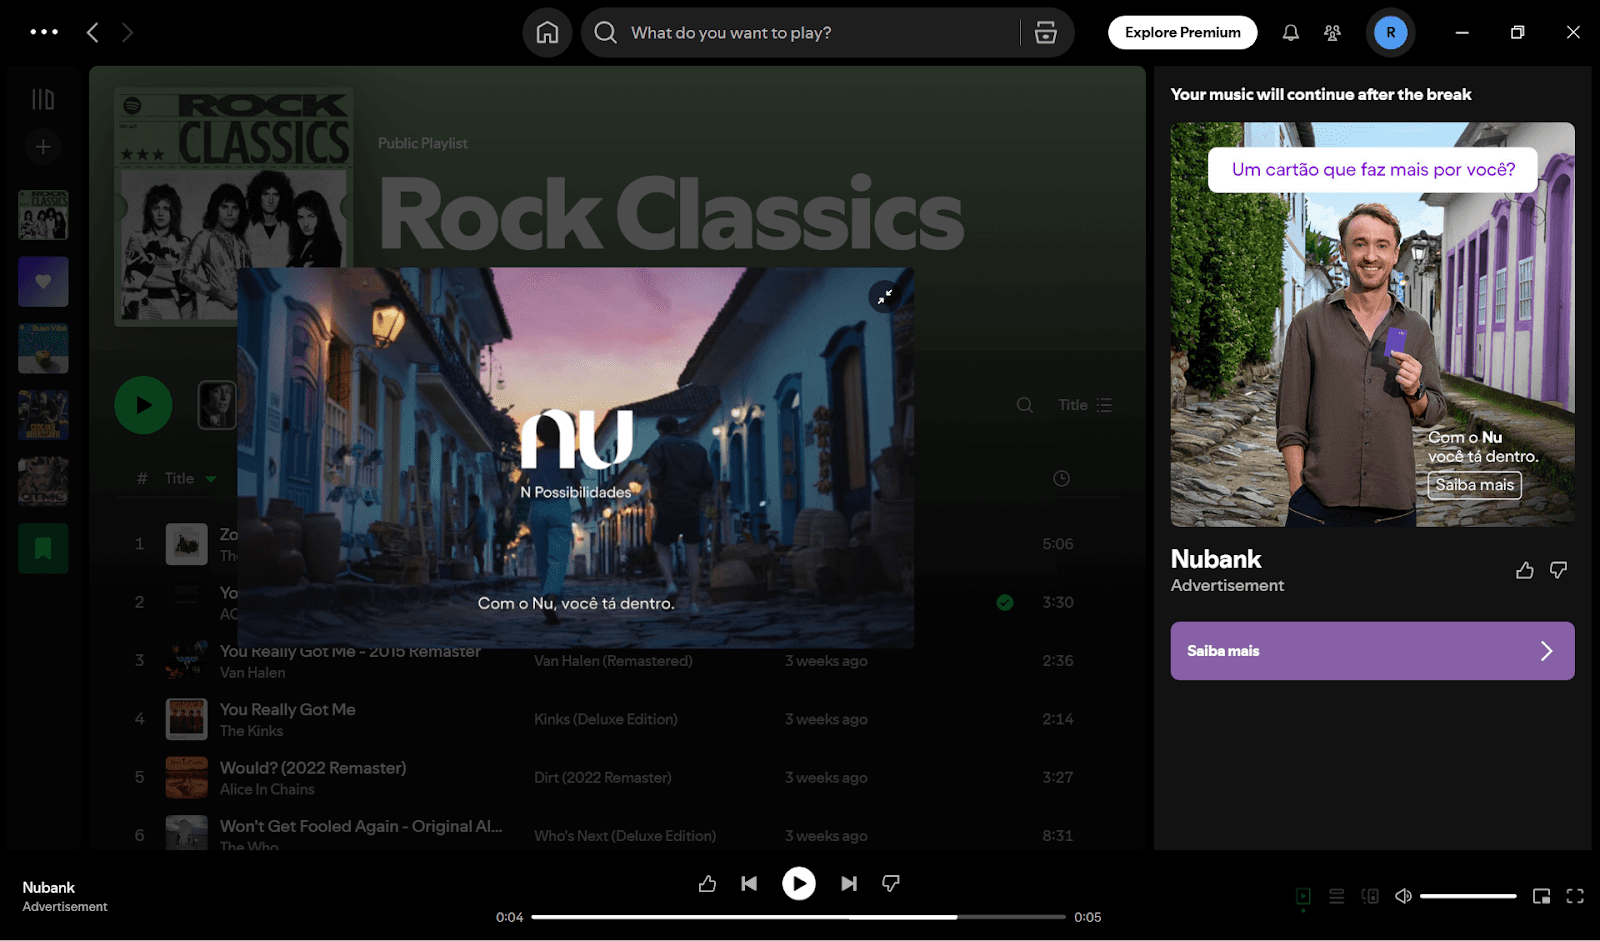1600x941 pixels.
Task: Skip to previous track
Action: pos(749,883)
